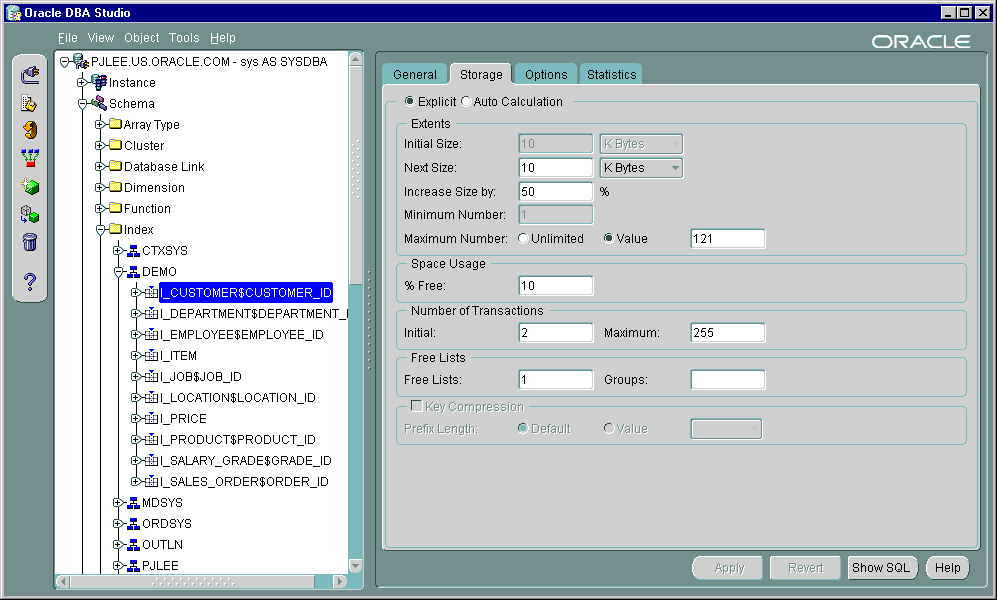Open the Object menu

click(x=141, y=38)
